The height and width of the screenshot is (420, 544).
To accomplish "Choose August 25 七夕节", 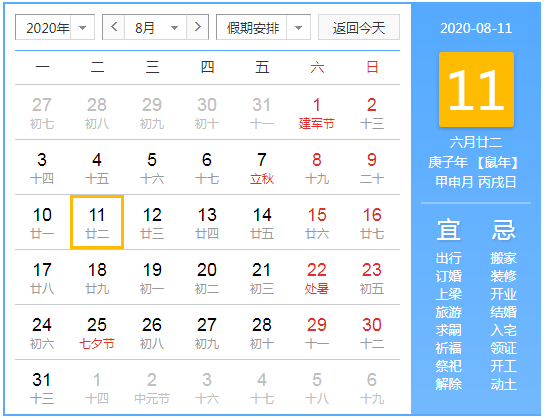I will (97, 333).
